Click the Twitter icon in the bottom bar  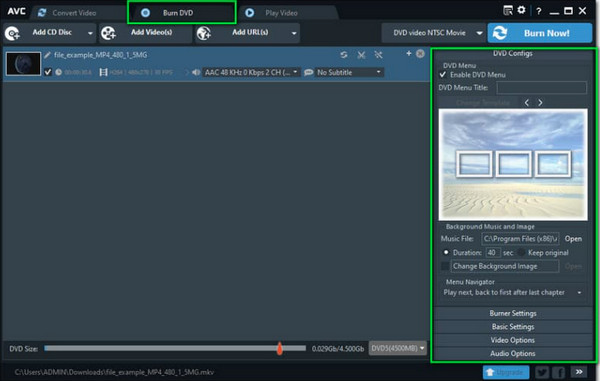click(x=542, y=372)
